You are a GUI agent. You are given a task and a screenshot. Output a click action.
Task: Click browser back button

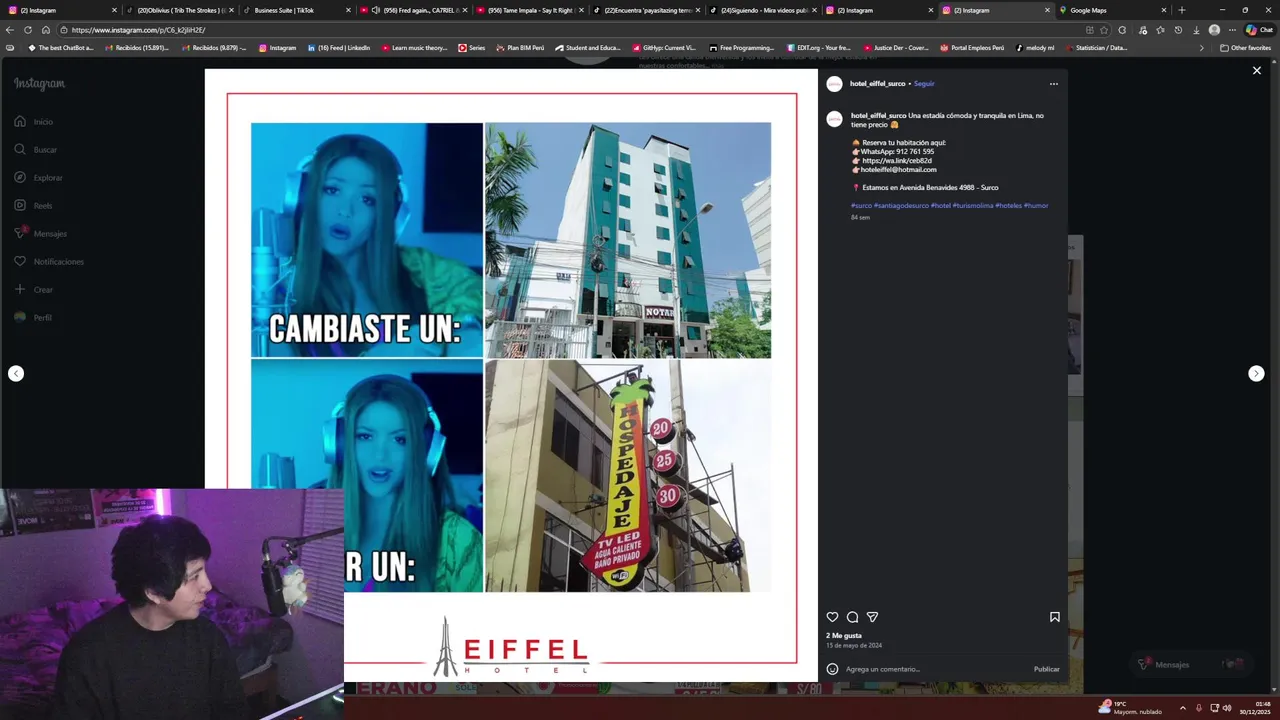[10, 30]
